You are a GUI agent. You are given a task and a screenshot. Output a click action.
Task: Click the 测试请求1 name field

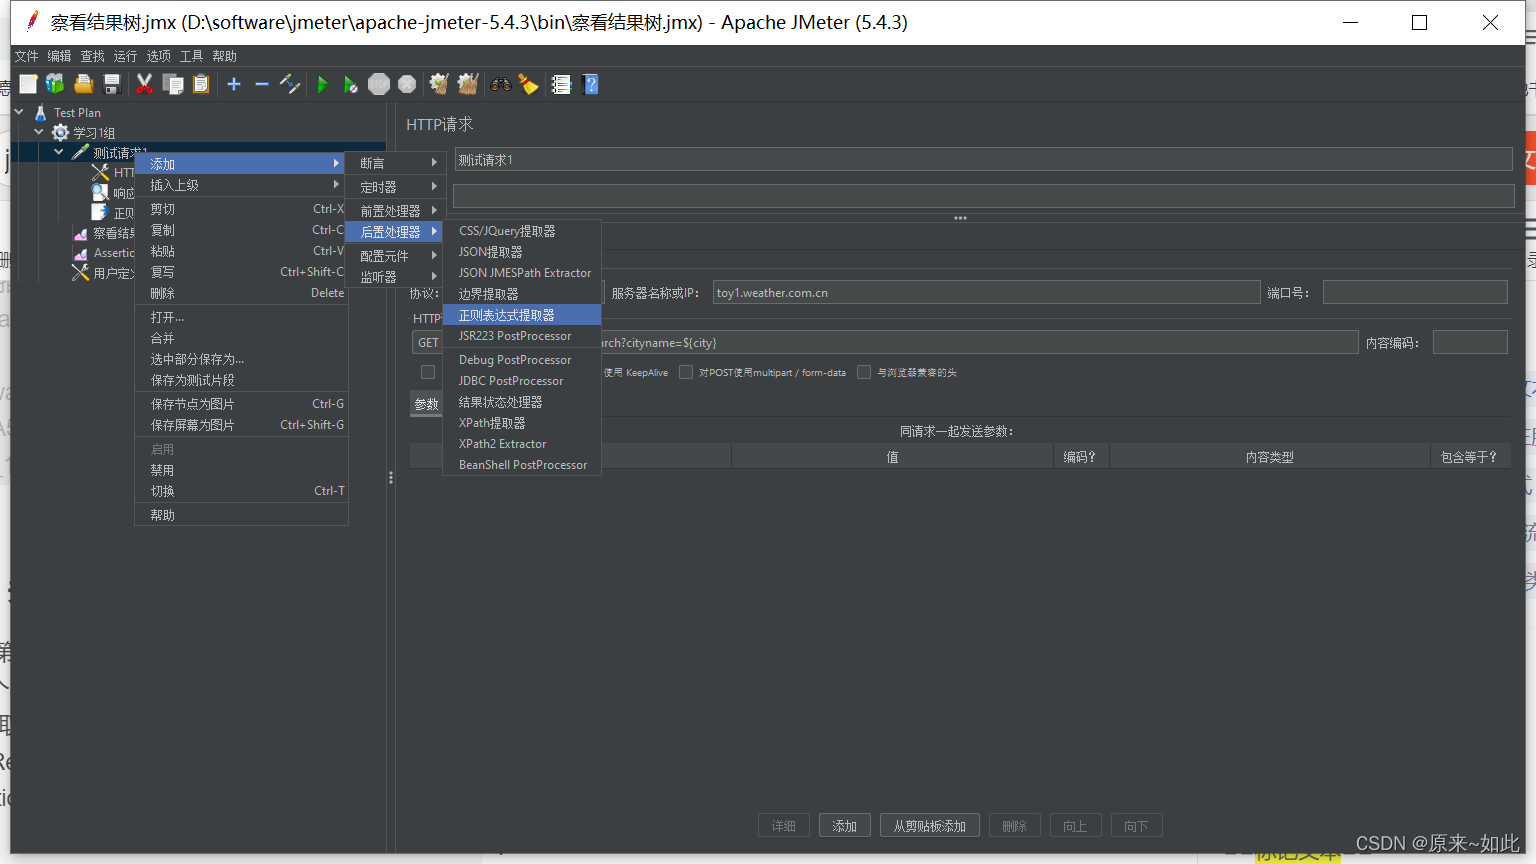984,160
